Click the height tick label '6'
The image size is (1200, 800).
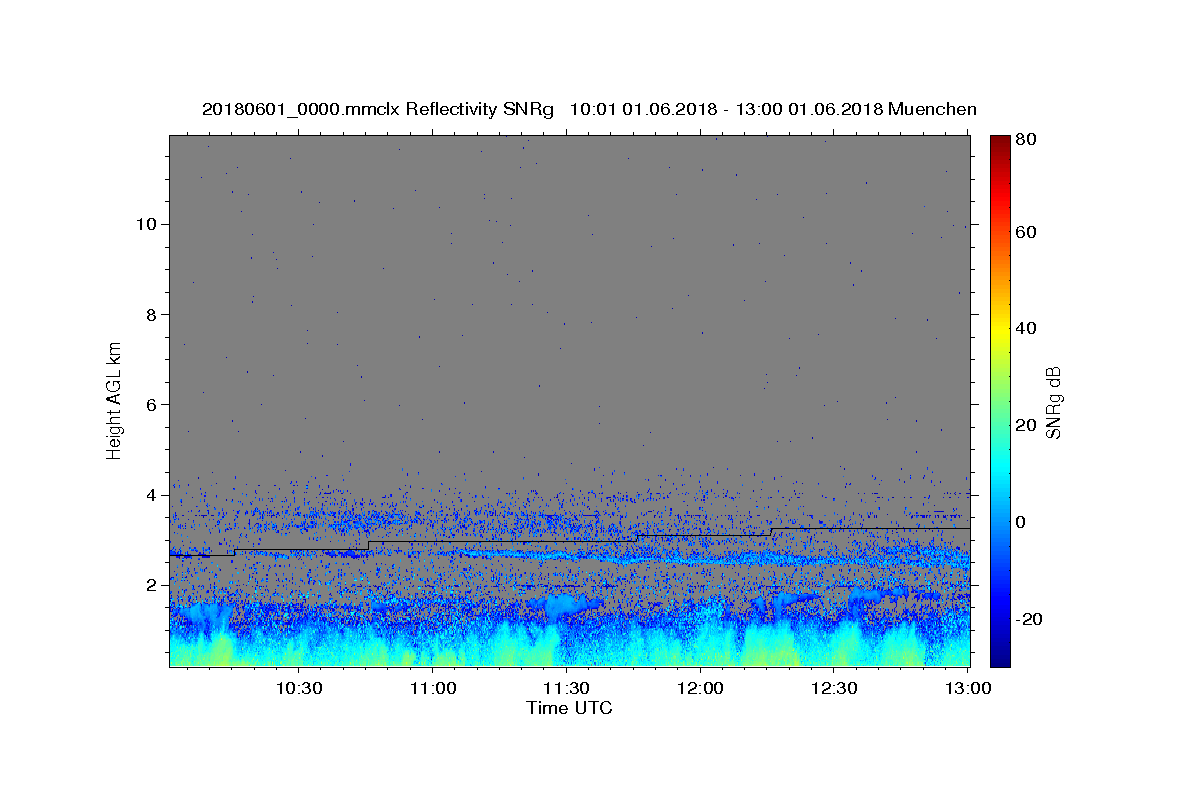point(153,405)
